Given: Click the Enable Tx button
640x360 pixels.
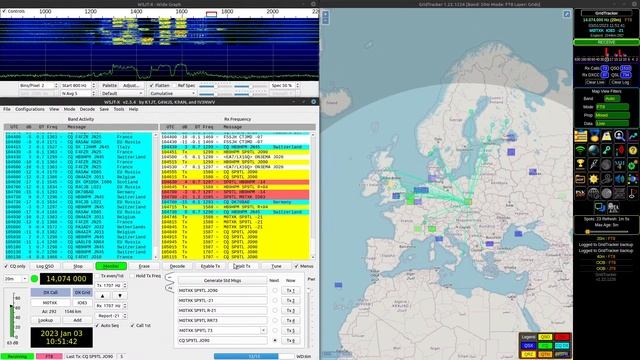Looking at the screenshot, I should pos(210,266).
